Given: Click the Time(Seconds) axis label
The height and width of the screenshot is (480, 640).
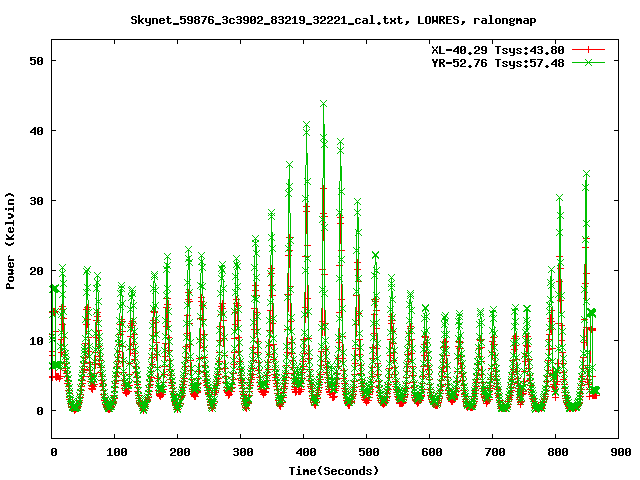Looking at the screenshot, I should (334, 471).
